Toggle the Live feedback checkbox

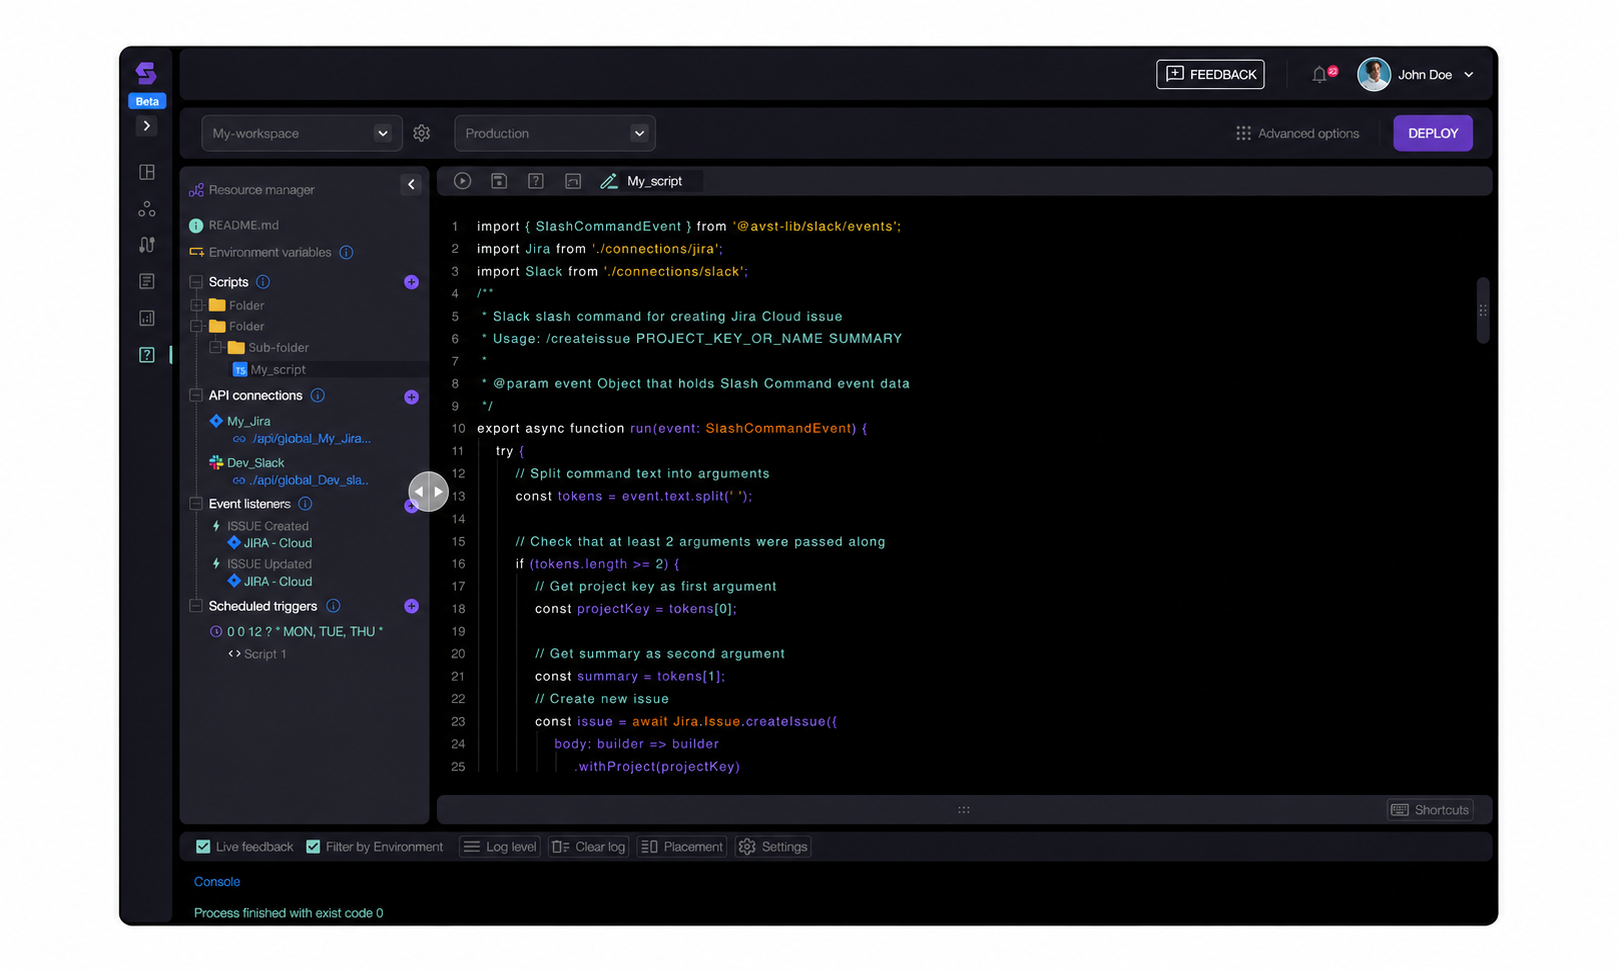point(204,847)
